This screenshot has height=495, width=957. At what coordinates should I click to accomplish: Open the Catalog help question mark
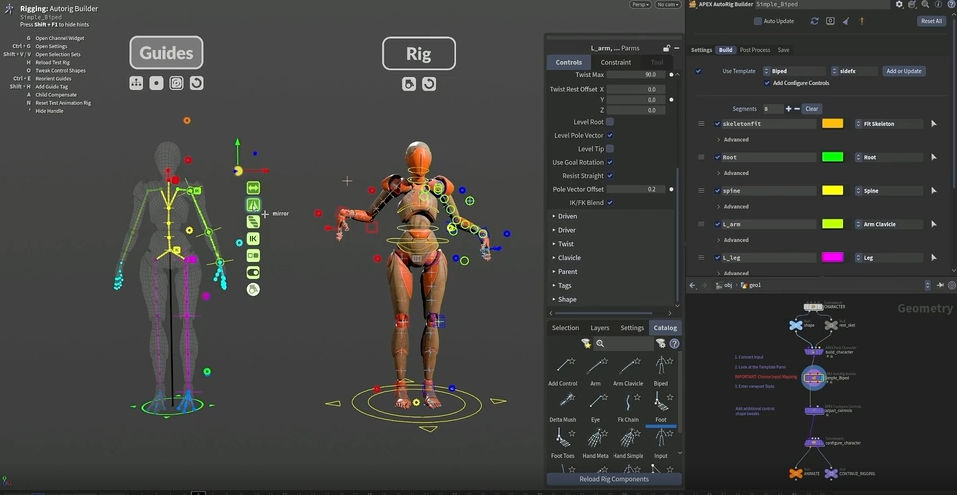[674, 344]
